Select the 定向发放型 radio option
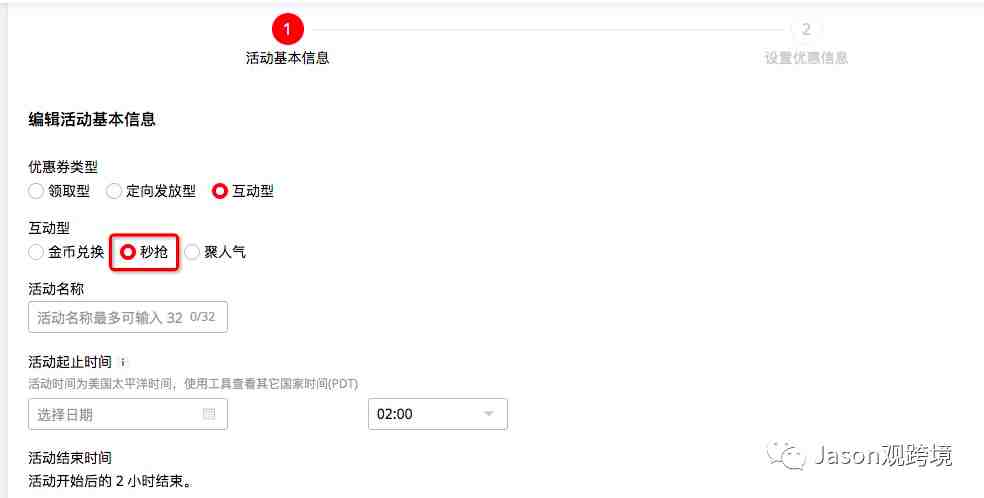 (114, 191)
